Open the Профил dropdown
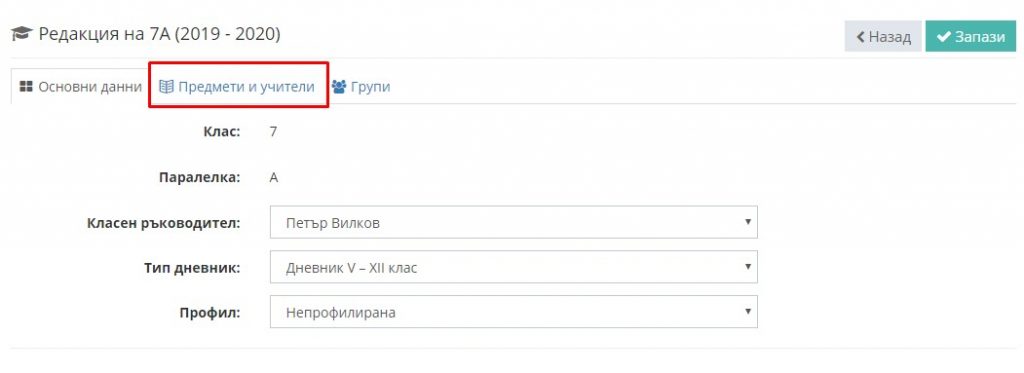 (513, 312)
